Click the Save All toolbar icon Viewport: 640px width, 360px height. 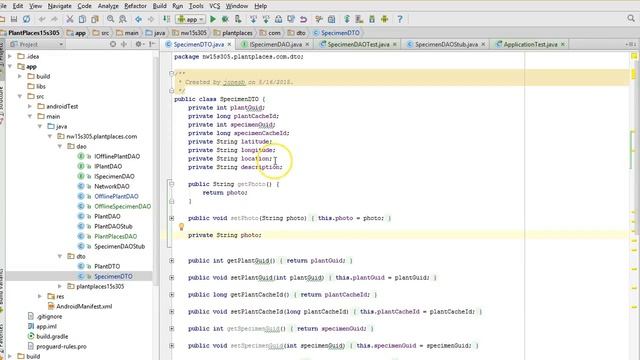(14, 19)
